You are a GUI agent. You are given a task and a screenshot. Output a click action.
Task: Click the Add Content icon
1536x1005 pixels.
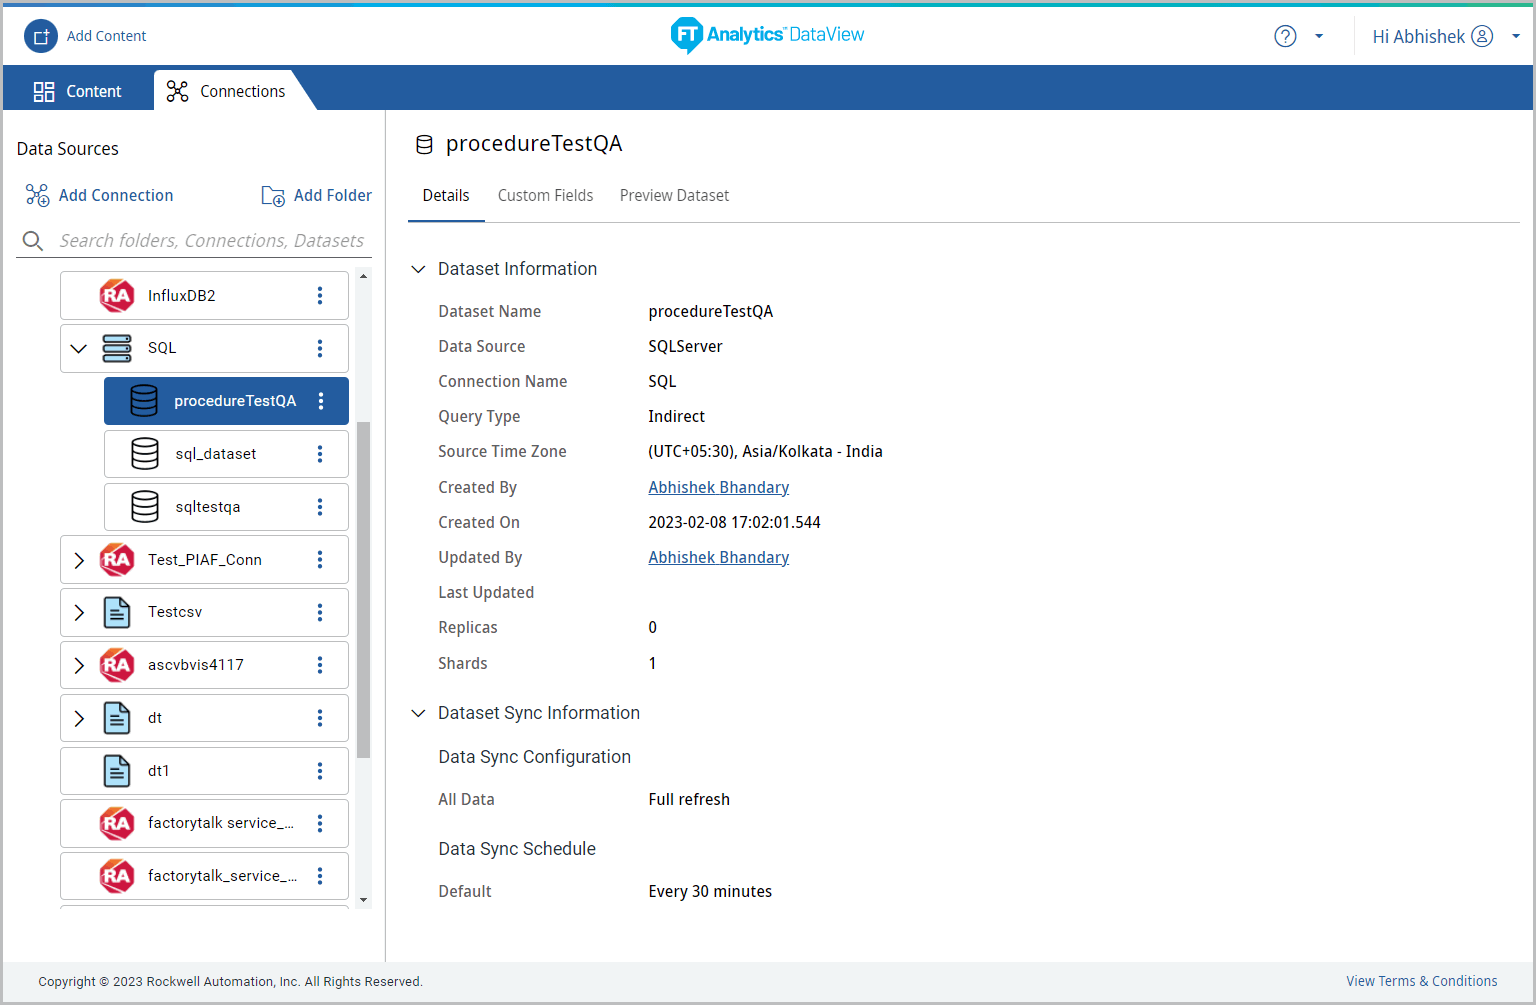pyautogui.click(x=41, y=36)
